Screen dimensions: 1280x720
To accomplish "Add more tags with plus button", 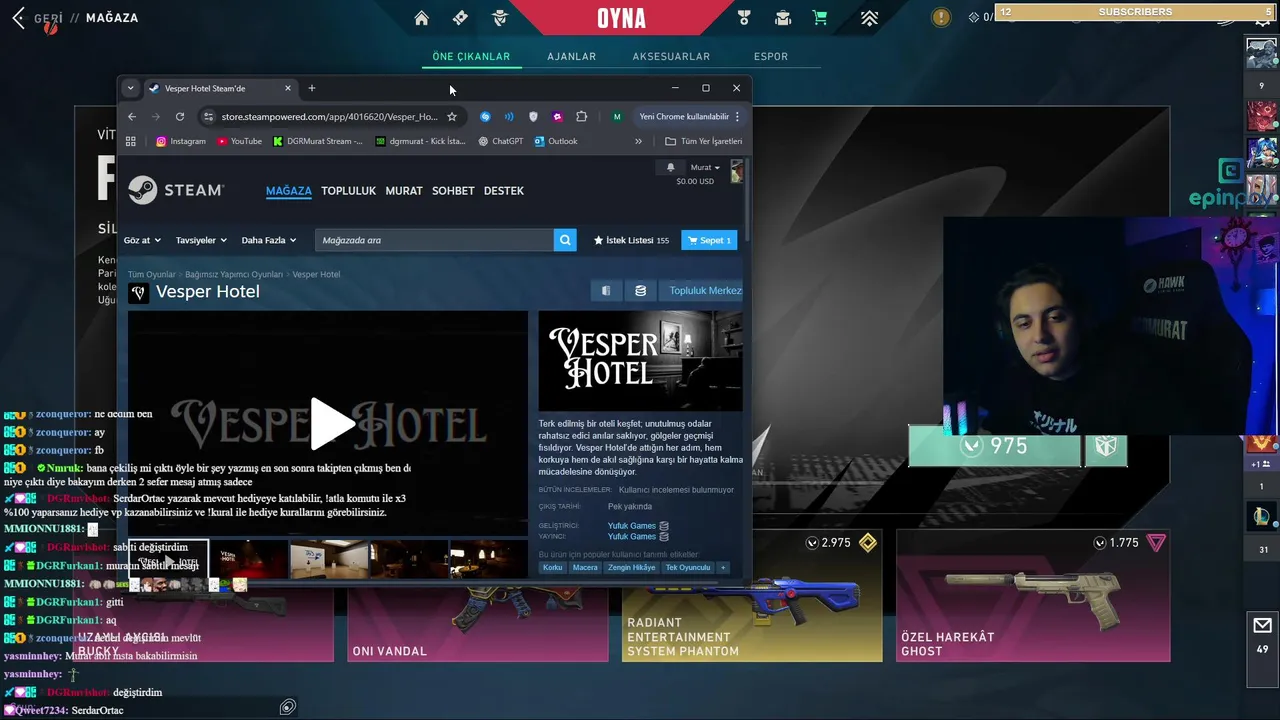I will [723, 568].
